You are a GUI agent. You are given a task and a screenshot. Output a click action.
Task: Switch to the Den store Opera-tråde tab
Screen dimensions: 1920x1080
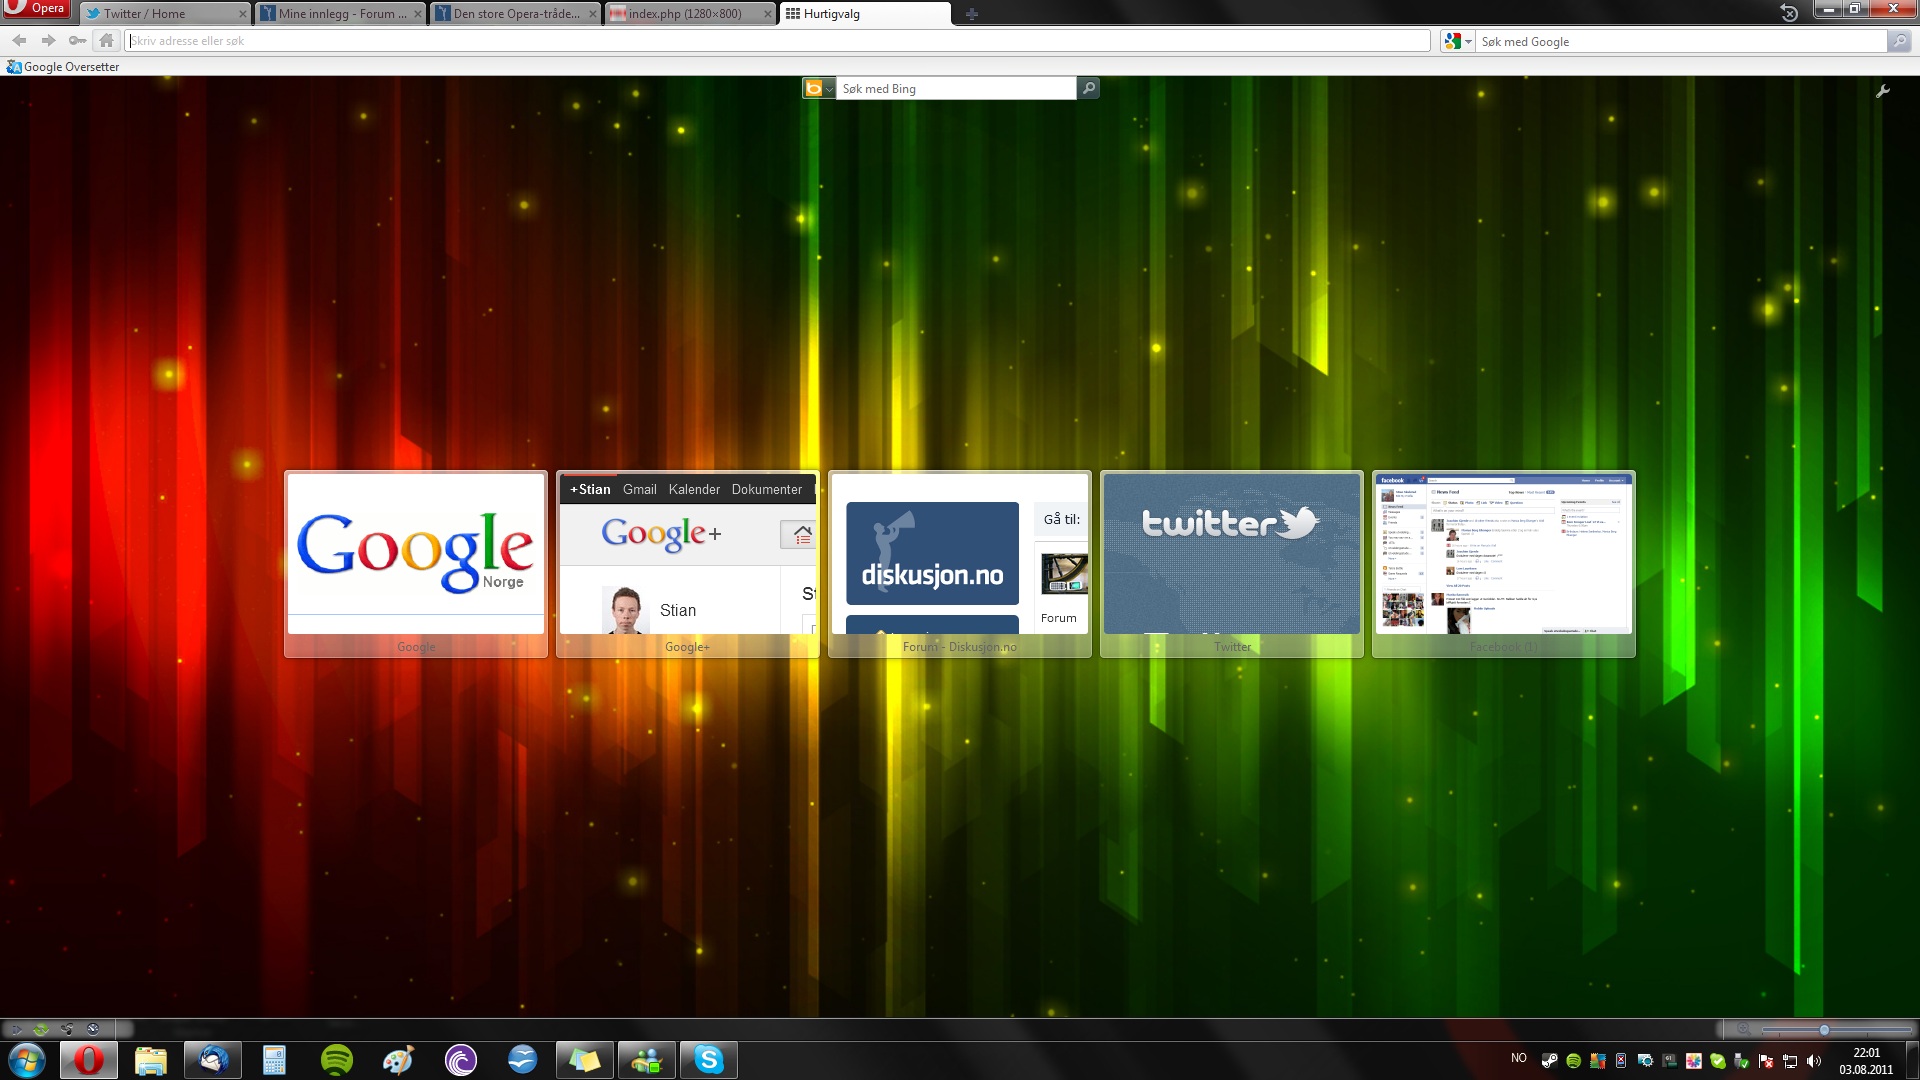point(516,14)
